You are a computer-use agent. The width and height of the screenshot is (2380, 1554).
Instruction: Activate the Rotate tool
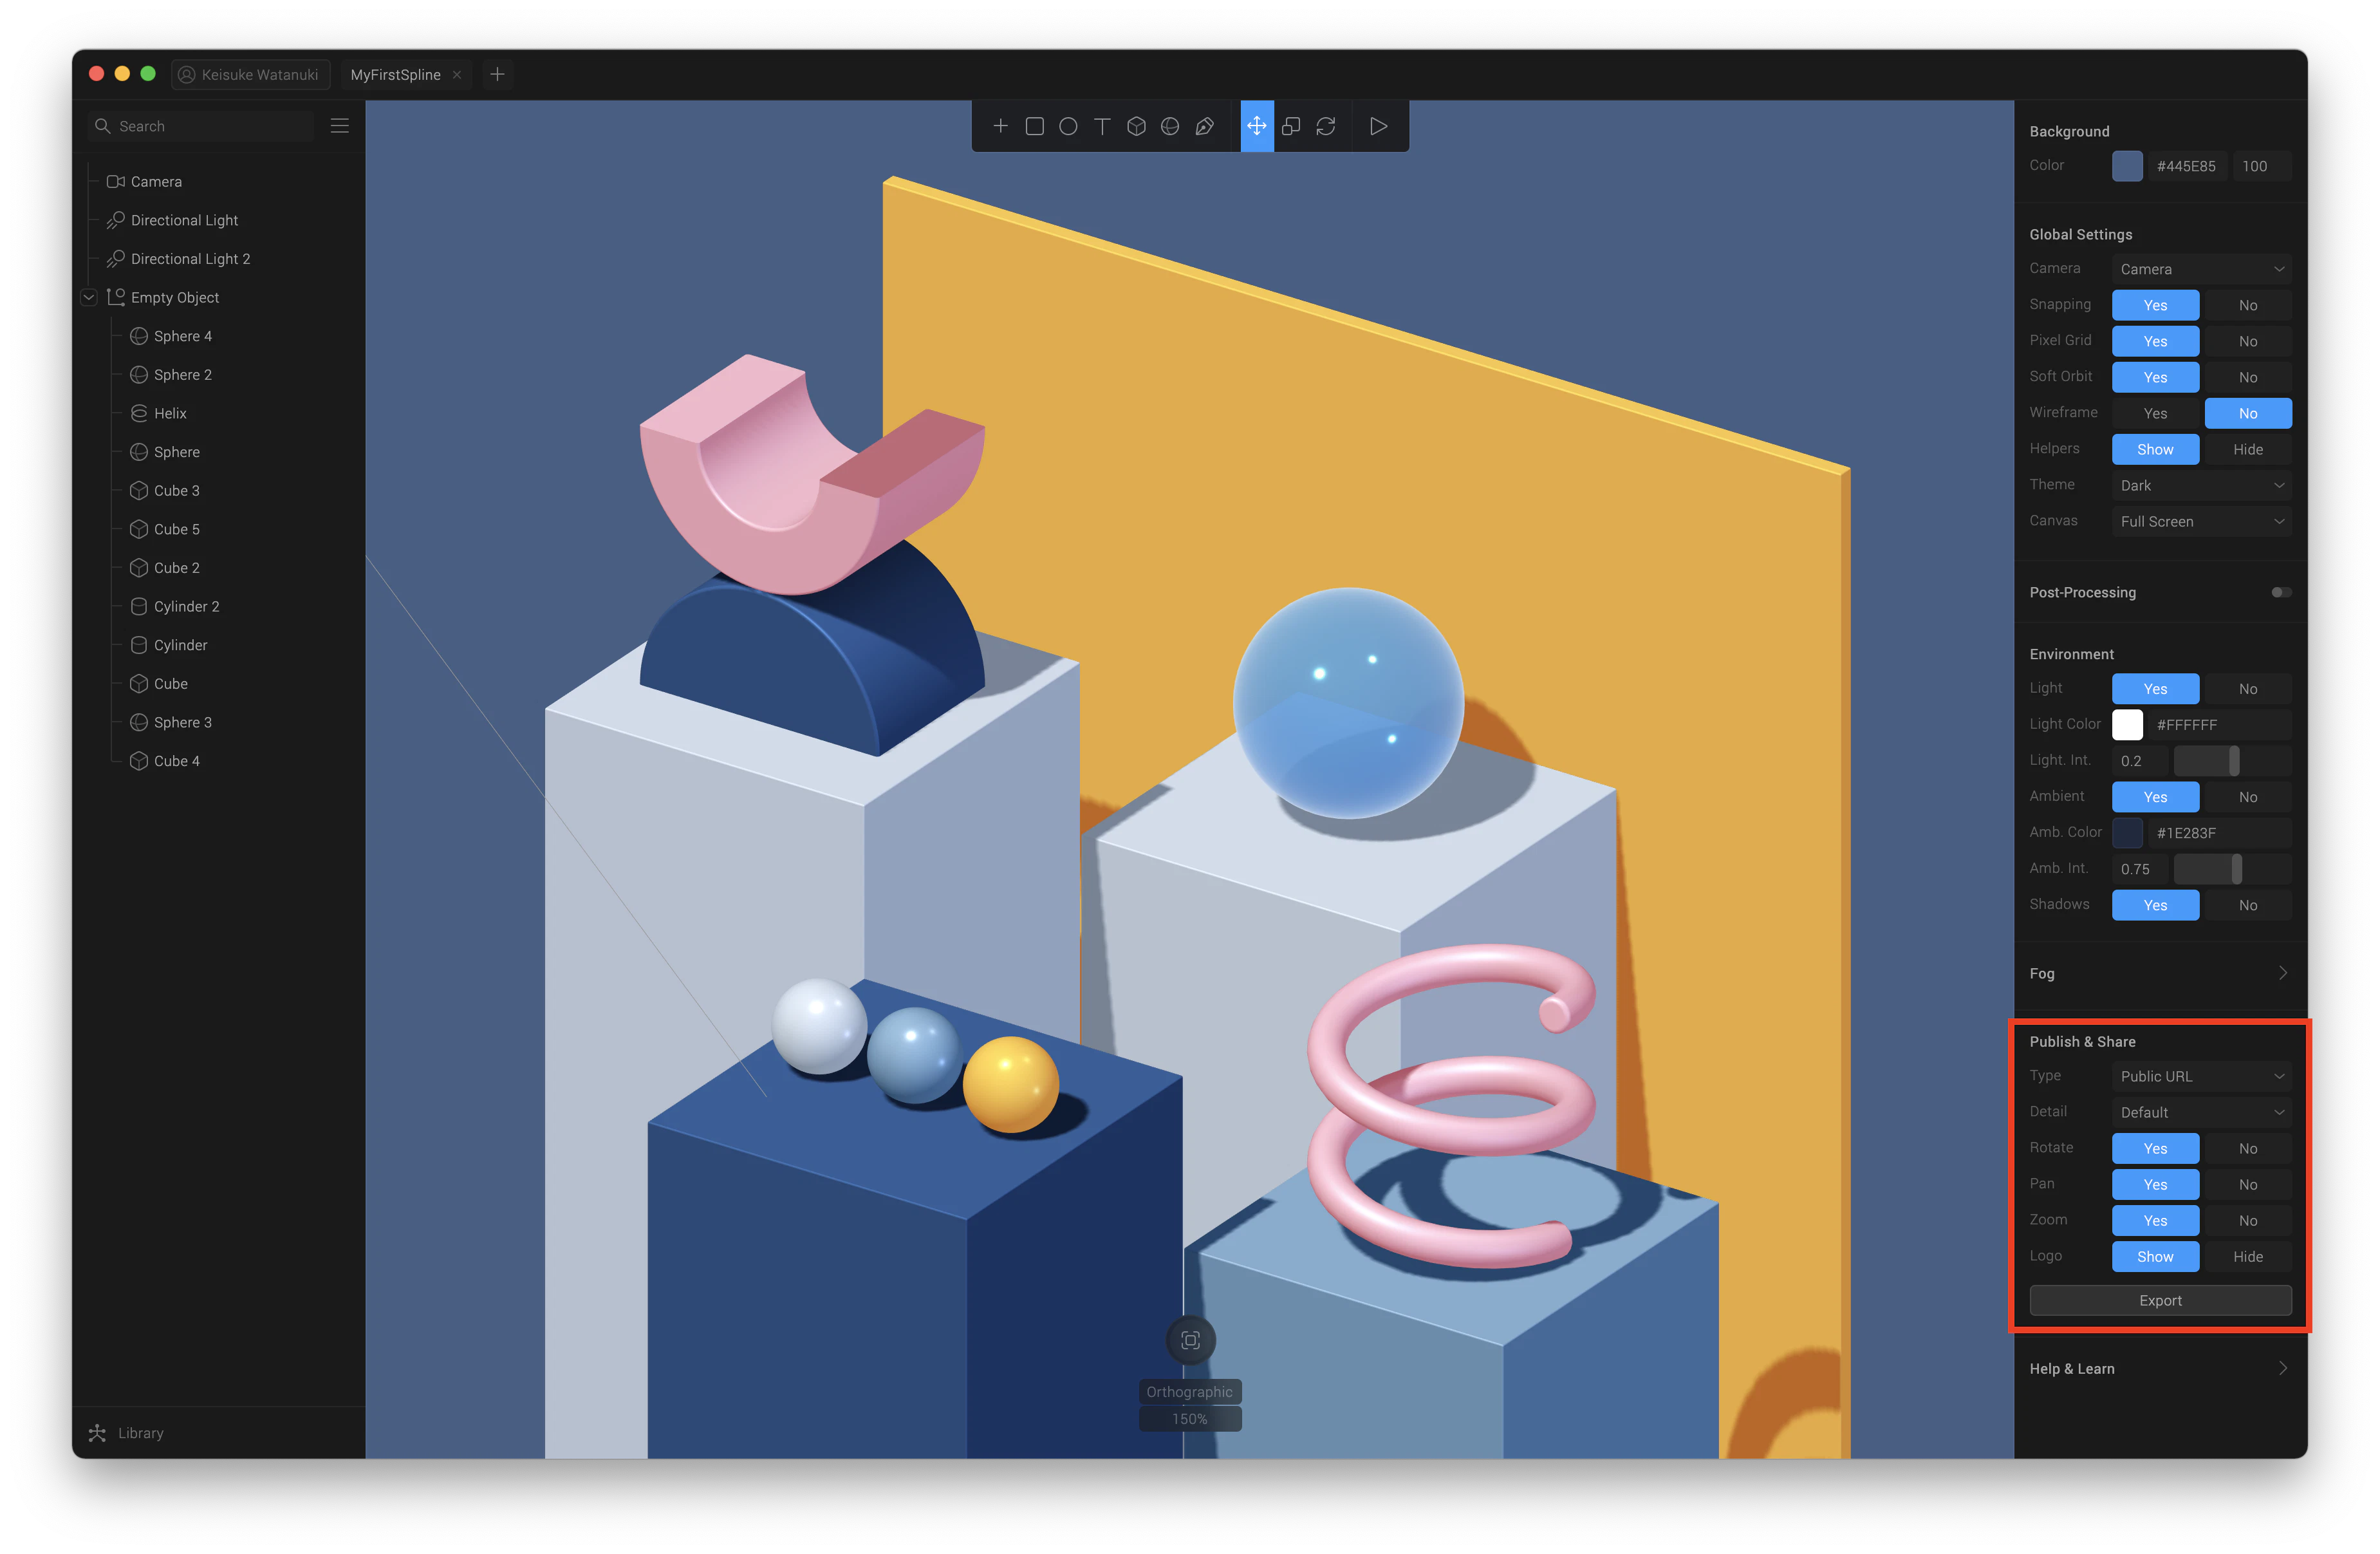(x=1326, y=126)
